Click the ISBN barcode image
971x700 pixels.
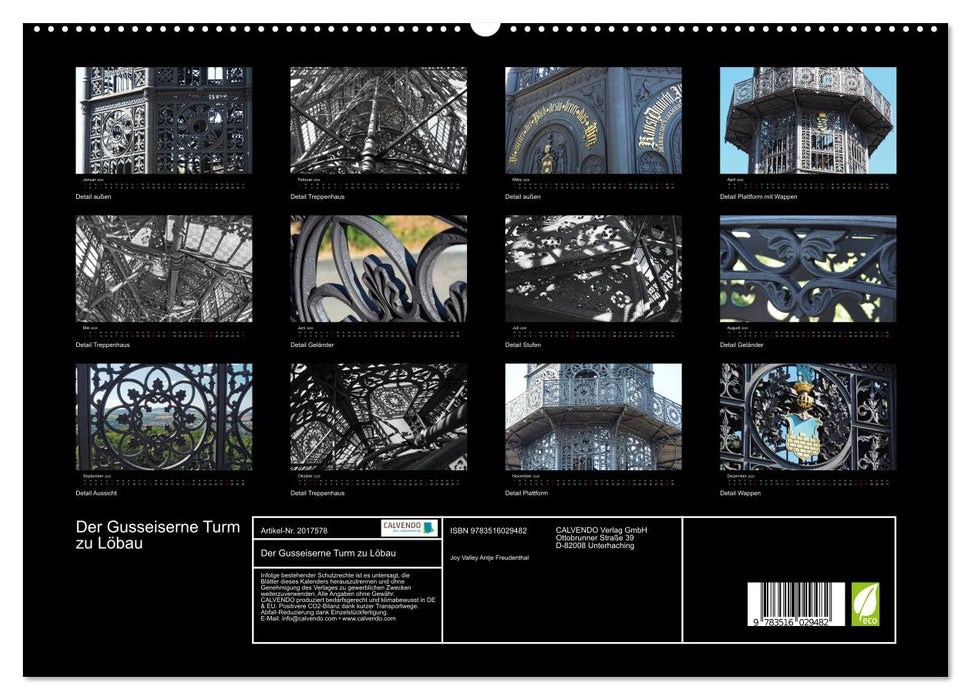point(795,607)
